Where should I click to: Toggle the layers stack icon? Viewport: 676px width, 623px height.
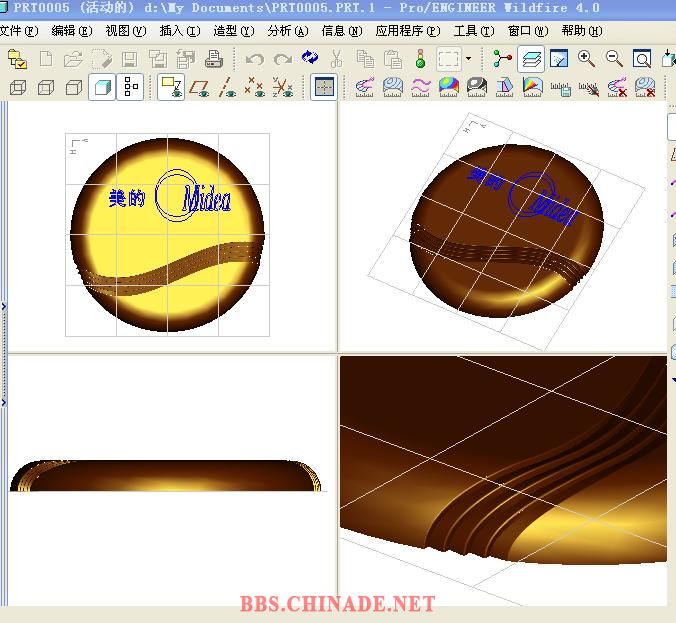pyautogui.click(x=531, y=59)
